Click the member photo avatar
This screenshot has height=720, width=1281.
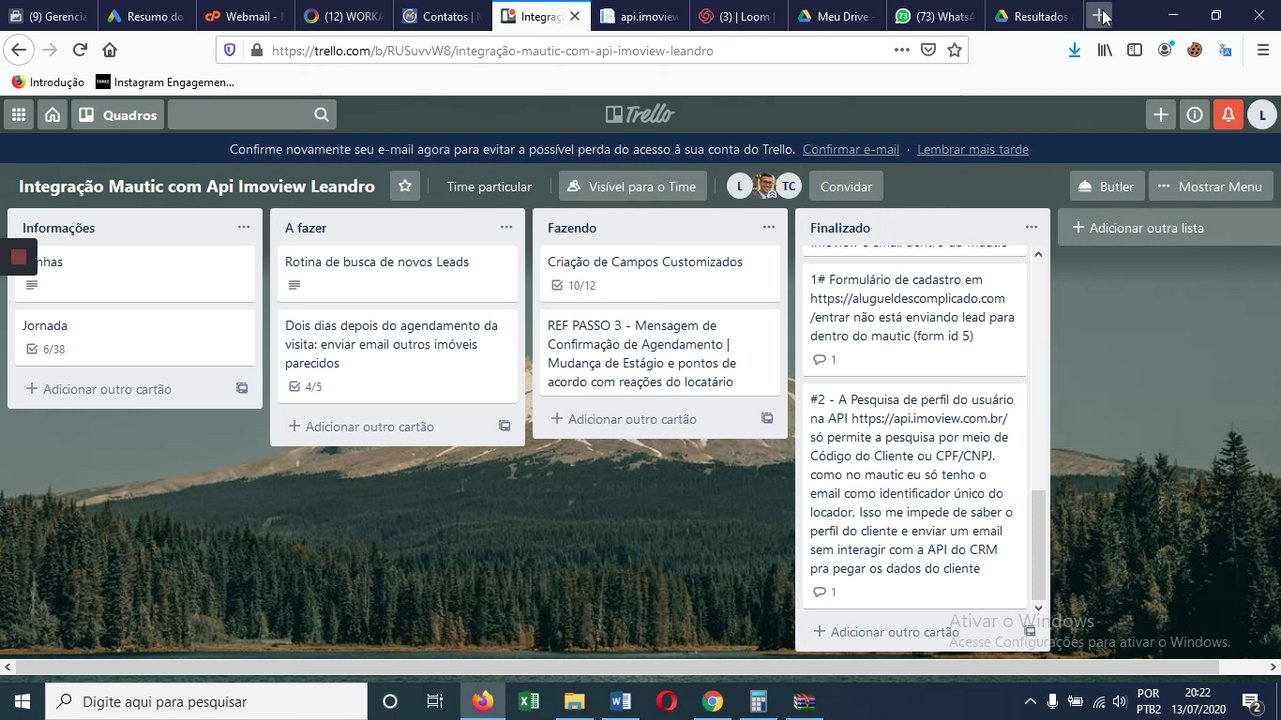click(x=765, y=186)
